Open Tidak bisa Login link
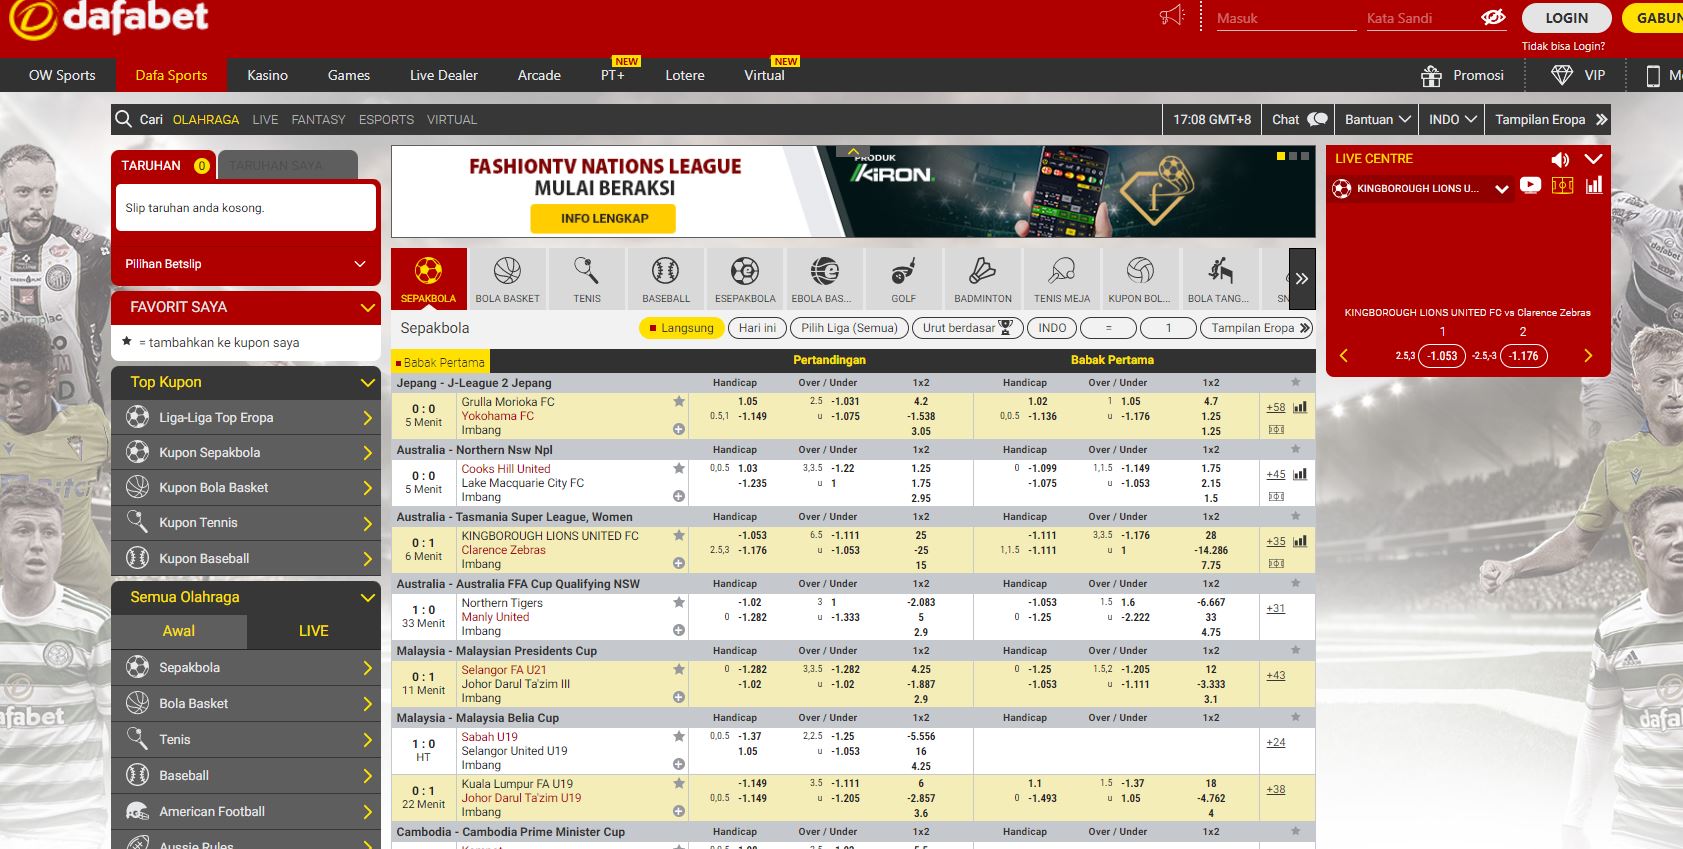 coord(1563,46)
